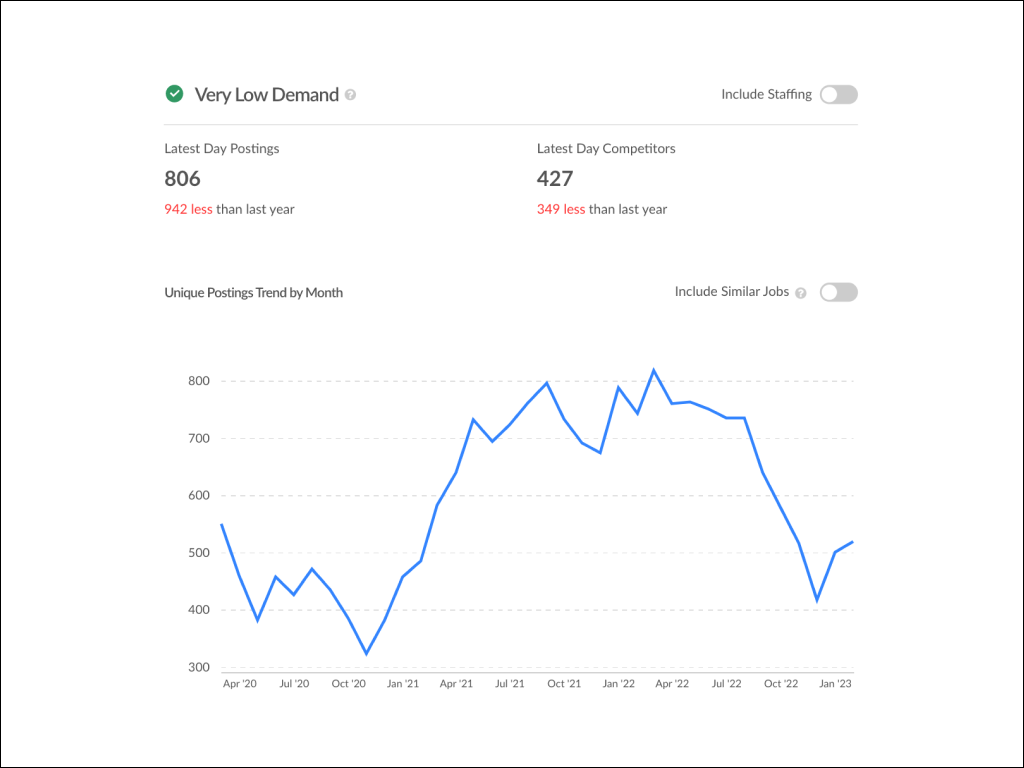1024x768 pixels.
Task: Click the 806 postings value
Action: click(x=182, y=178)
